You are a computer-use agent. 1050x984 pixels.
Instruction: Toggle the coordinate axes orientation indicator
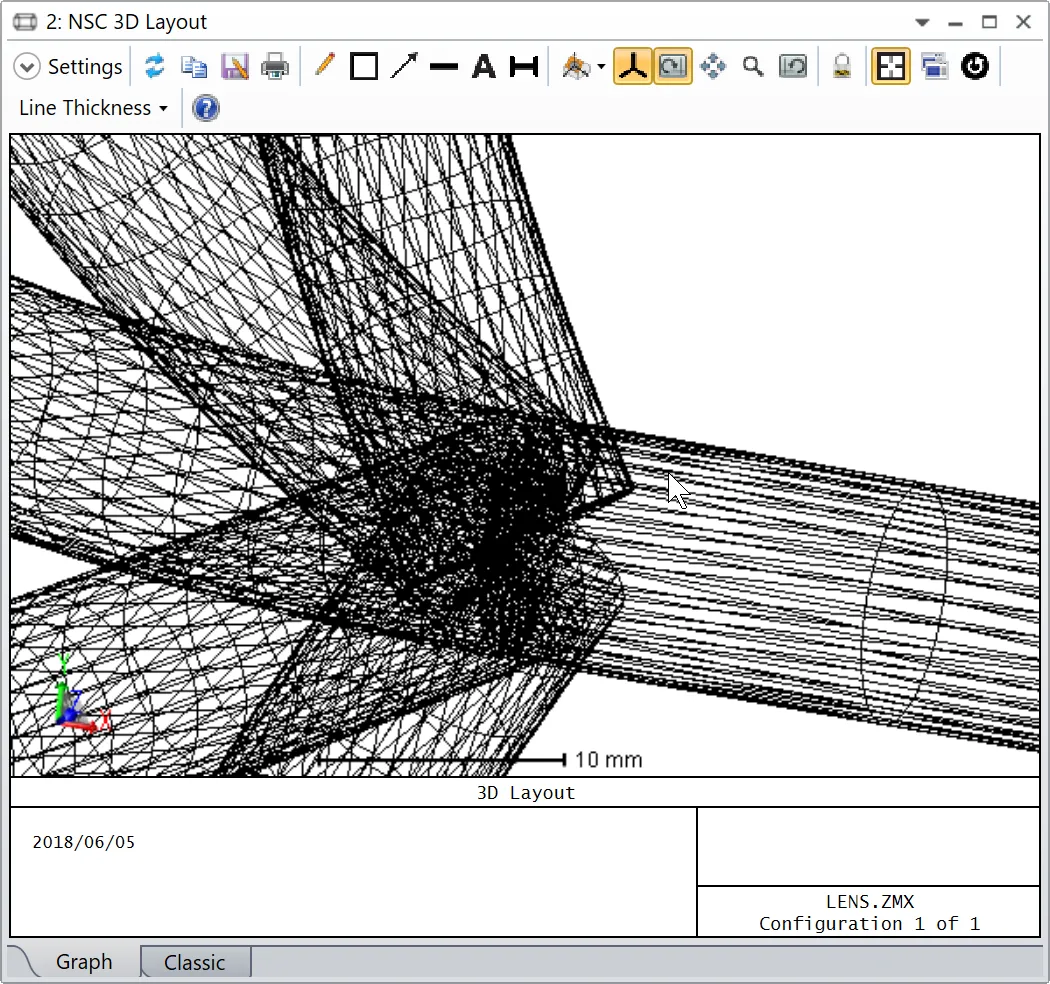pos(633,66)
